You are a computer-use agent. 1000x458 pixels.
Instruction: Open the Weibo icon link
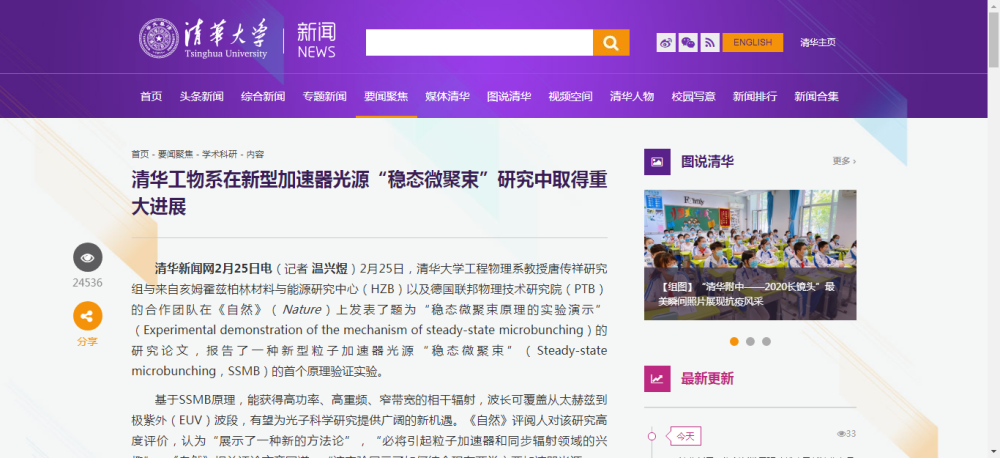click(x=666, y=43)
